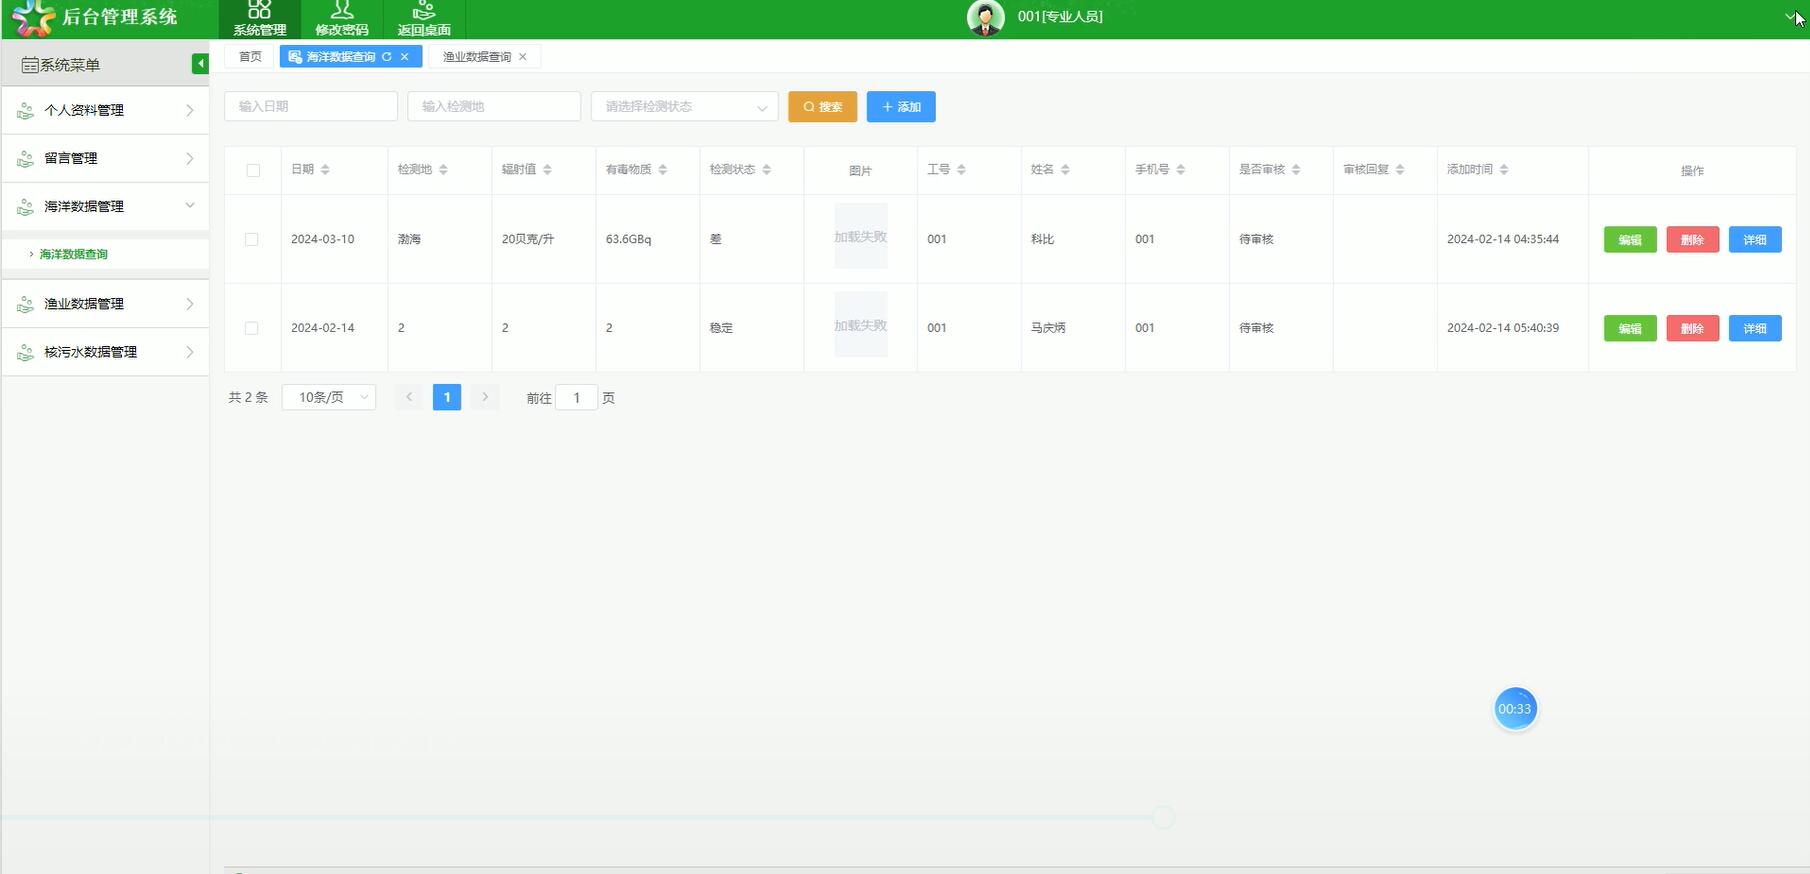Viewport: 1810px width, 874px height.
Task: Check the row for 2024-02-14 马庆炳
Action: pyautogui.click(x=251, y=328)
